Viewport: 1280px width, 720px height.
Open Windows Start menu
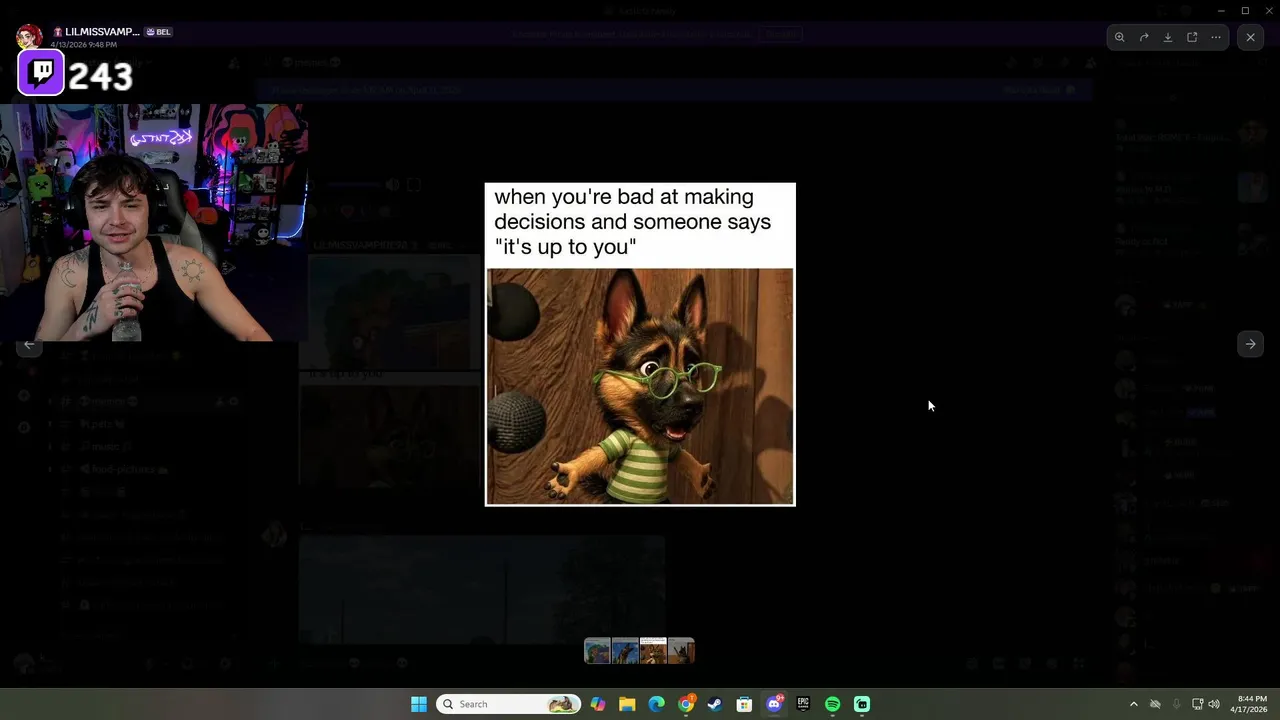419,704
